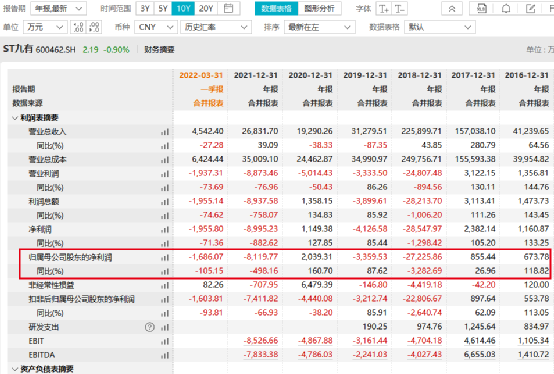
Task: Open chart icon for 扣非后归属母公司股东的净利润 row
Action: click(x=165, y=300)
